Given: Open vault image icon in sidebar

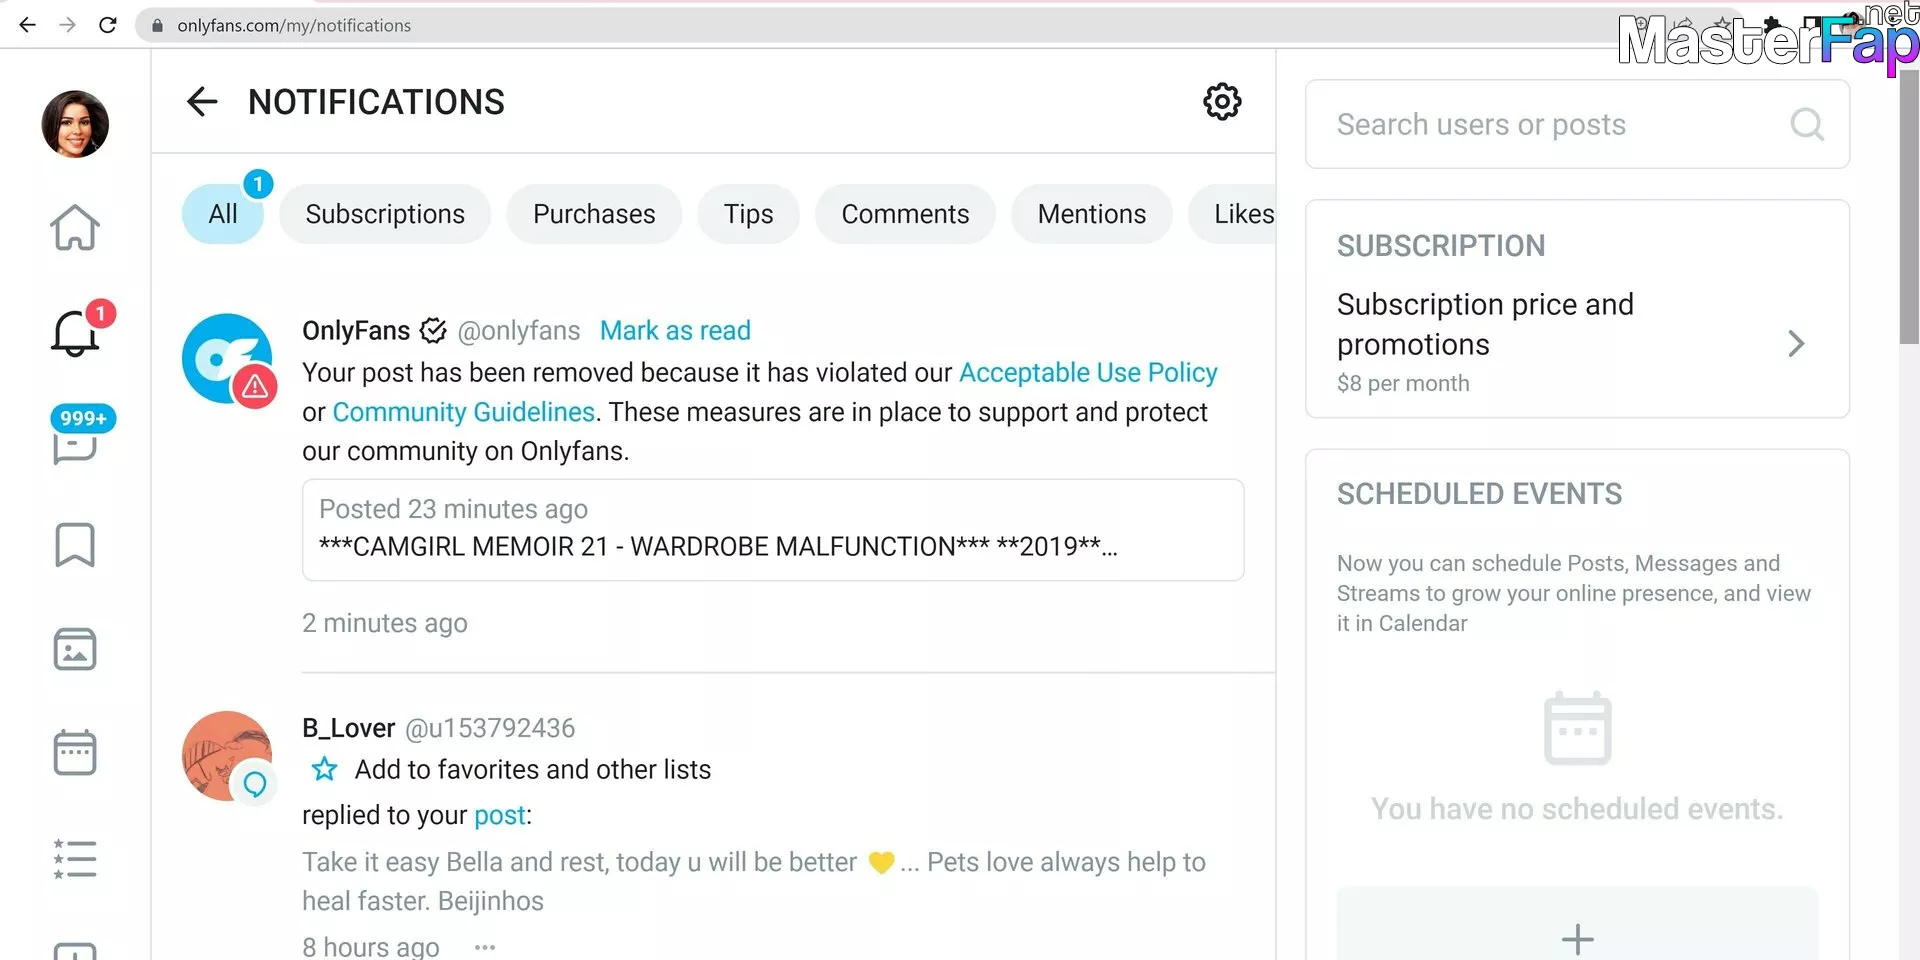Looking at the screenshot, I should point(75,649).
